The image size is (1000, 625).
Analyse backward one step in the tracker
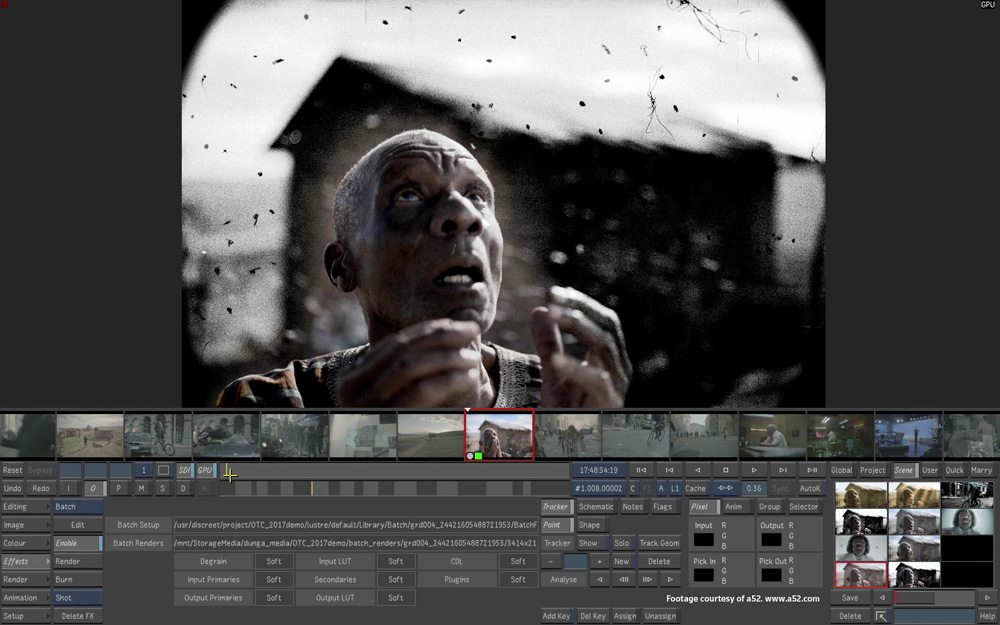point(600,579)
